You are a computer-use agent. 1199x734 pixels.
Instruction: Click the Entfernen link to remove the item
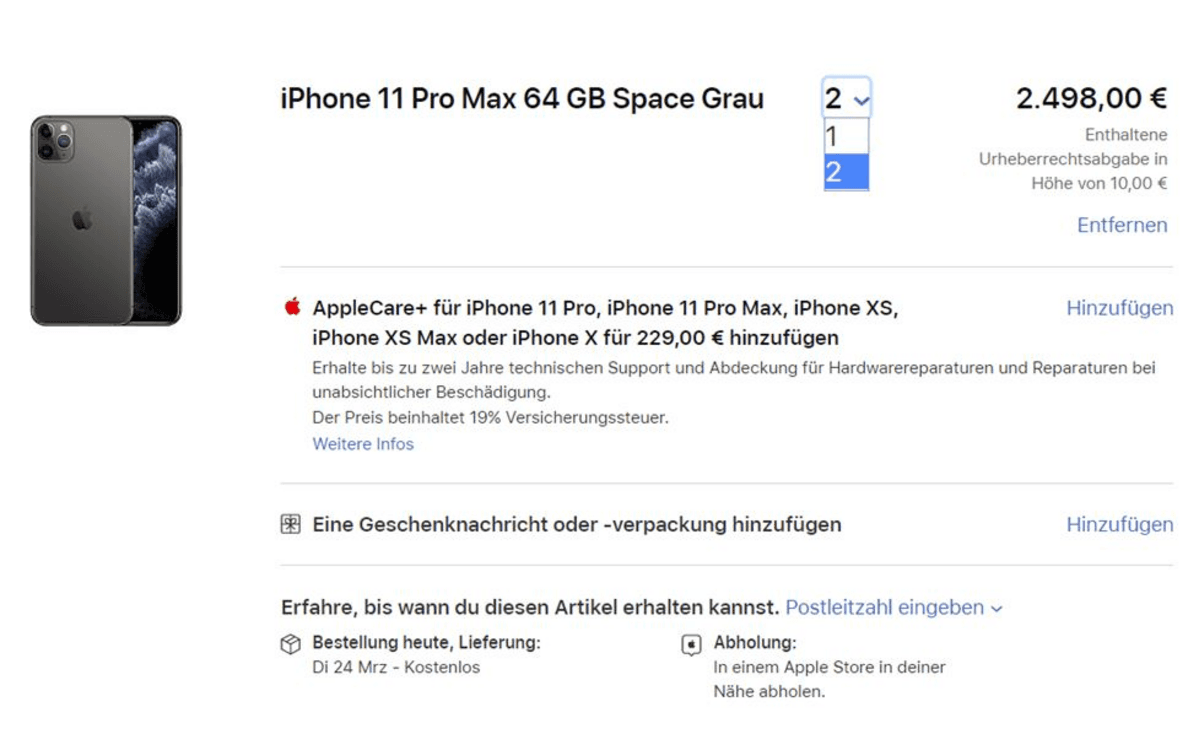(x=1122, y=225)
